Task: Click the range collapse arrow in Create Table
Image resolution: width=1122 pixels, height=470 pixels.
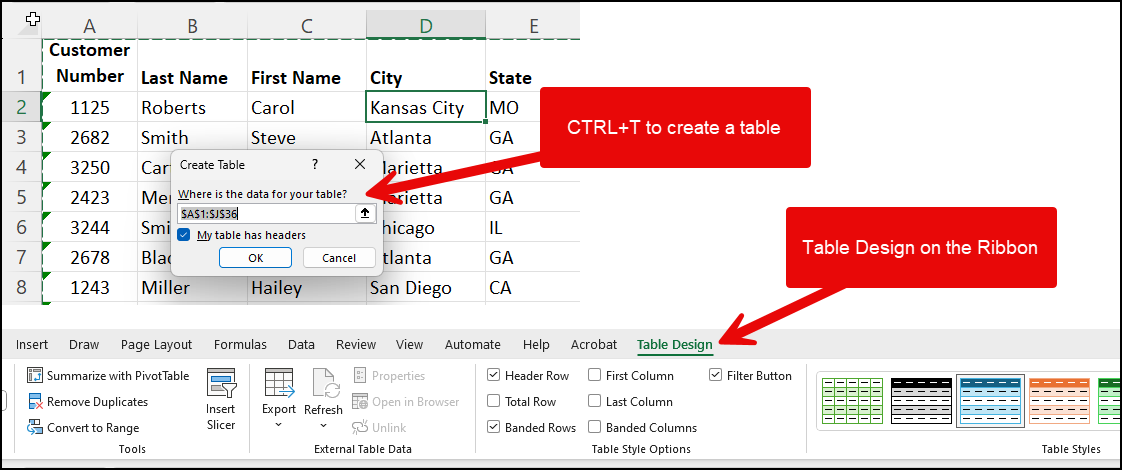Action: (365, 213)
